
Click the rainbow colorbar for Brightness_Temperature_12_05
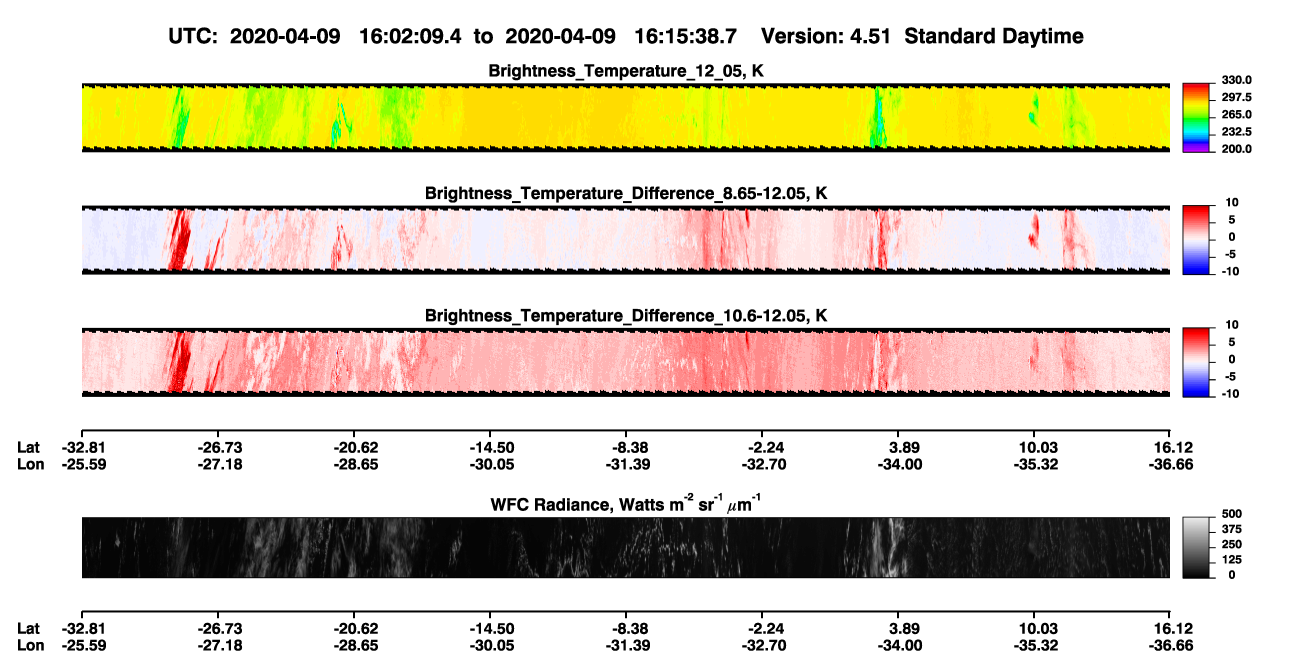click(1196, 118)
